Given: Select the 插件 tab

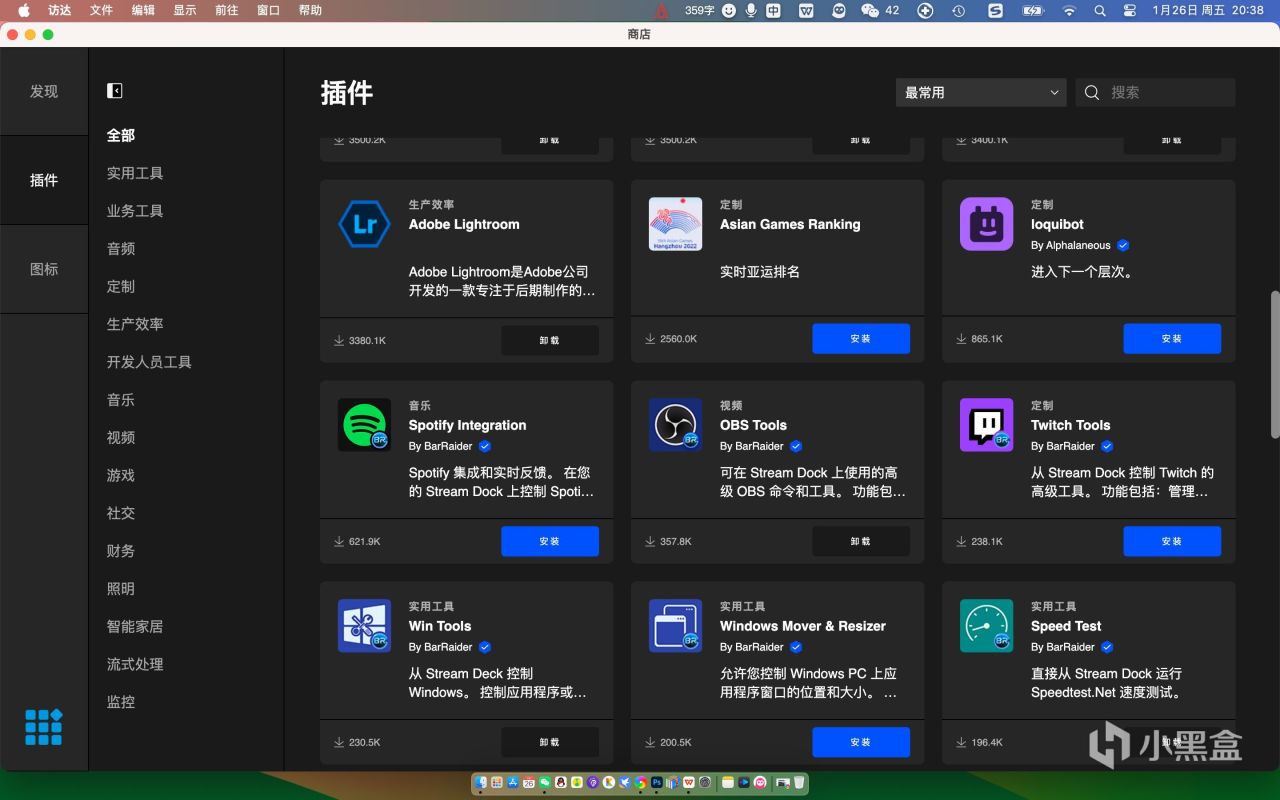Looking at the screenshot, I should click(x=44, y=180).
